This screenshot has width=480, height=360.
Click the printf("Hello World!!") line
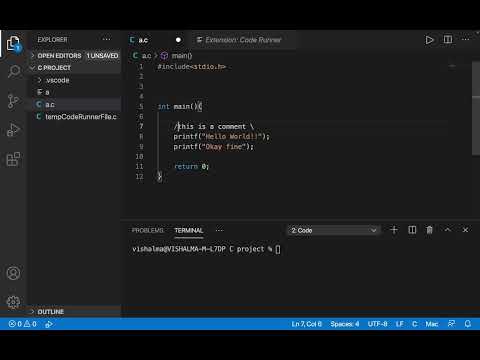pyautogui.click(x=221, y=136)
